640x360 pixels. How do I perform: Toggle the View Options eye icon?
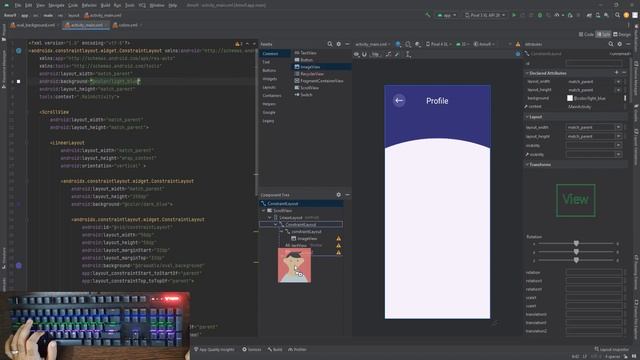(356, 54)
